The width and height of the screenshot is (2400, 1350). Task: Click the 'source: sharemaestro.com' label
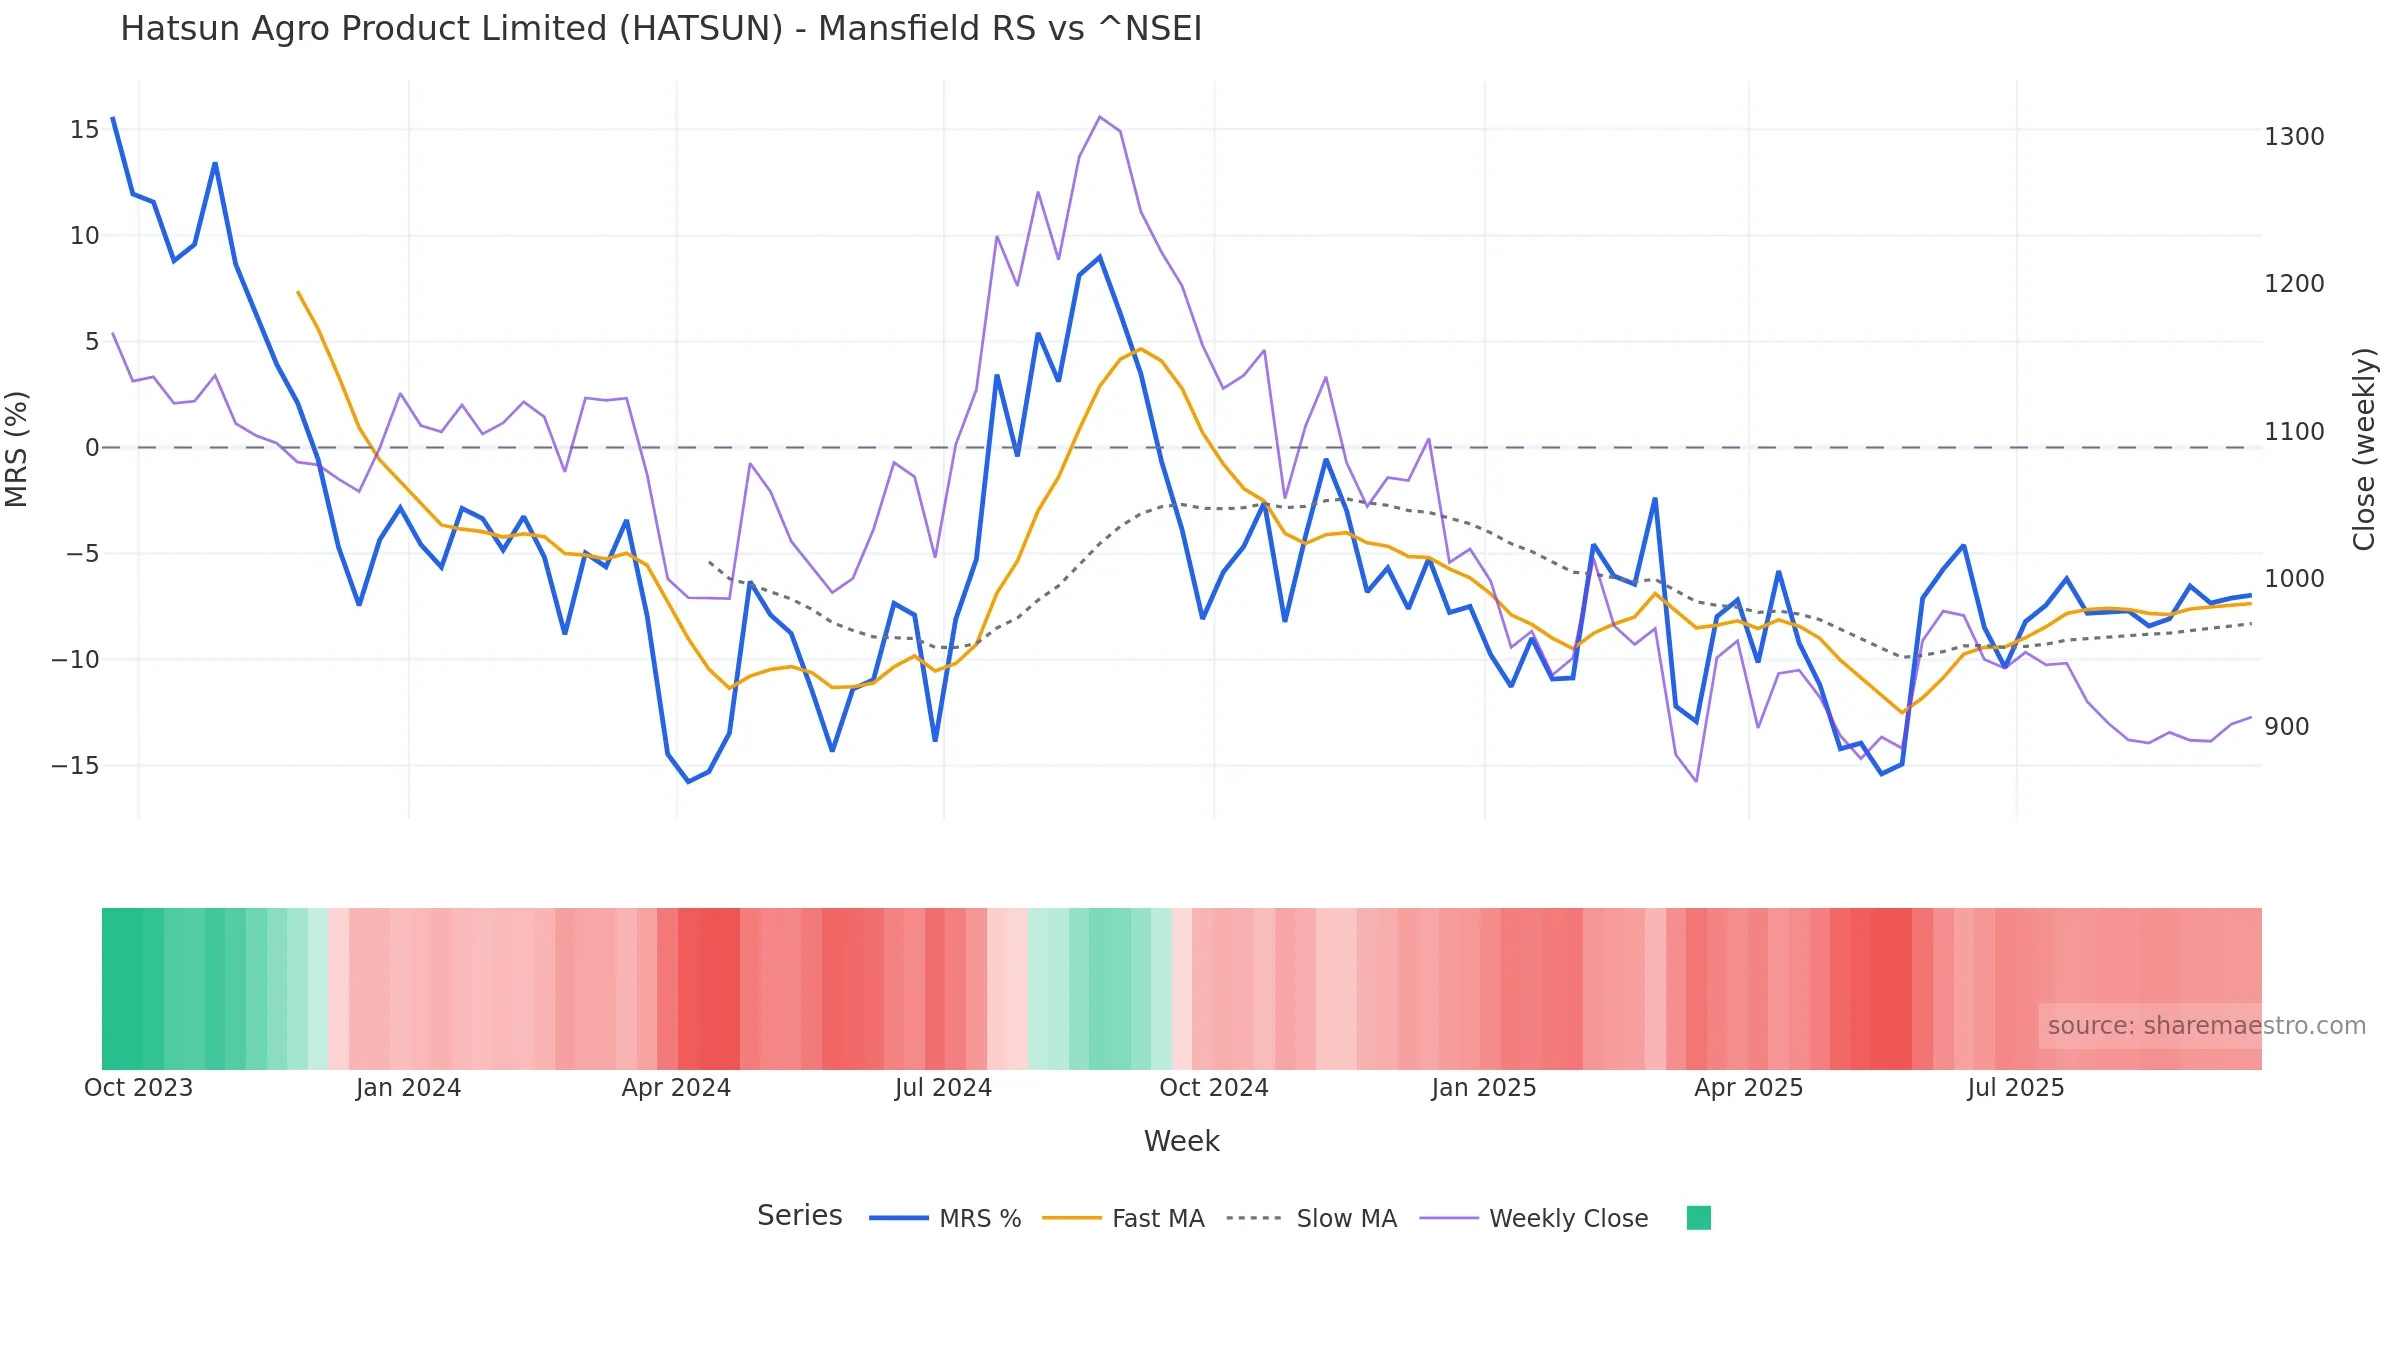[2206, 1026]
